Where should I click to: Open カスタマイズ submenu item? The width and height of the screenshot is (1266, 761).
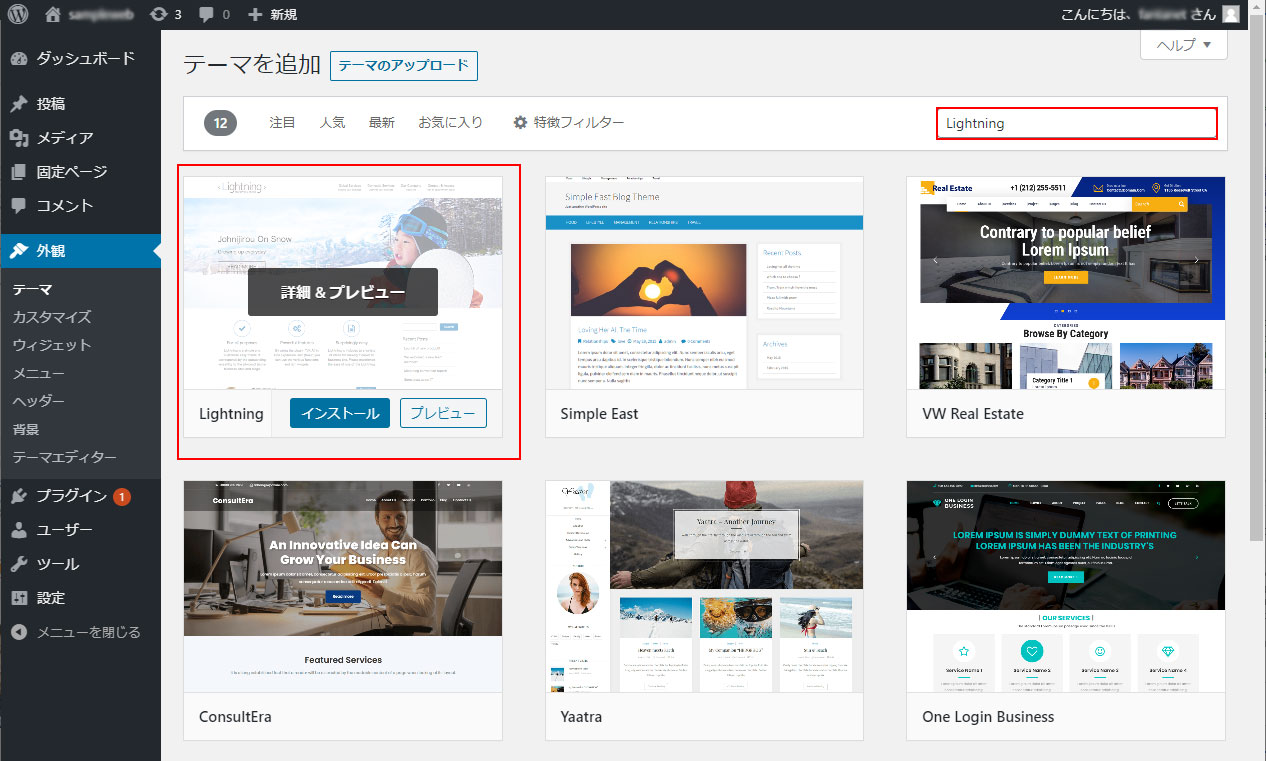[x=52, y=317]
